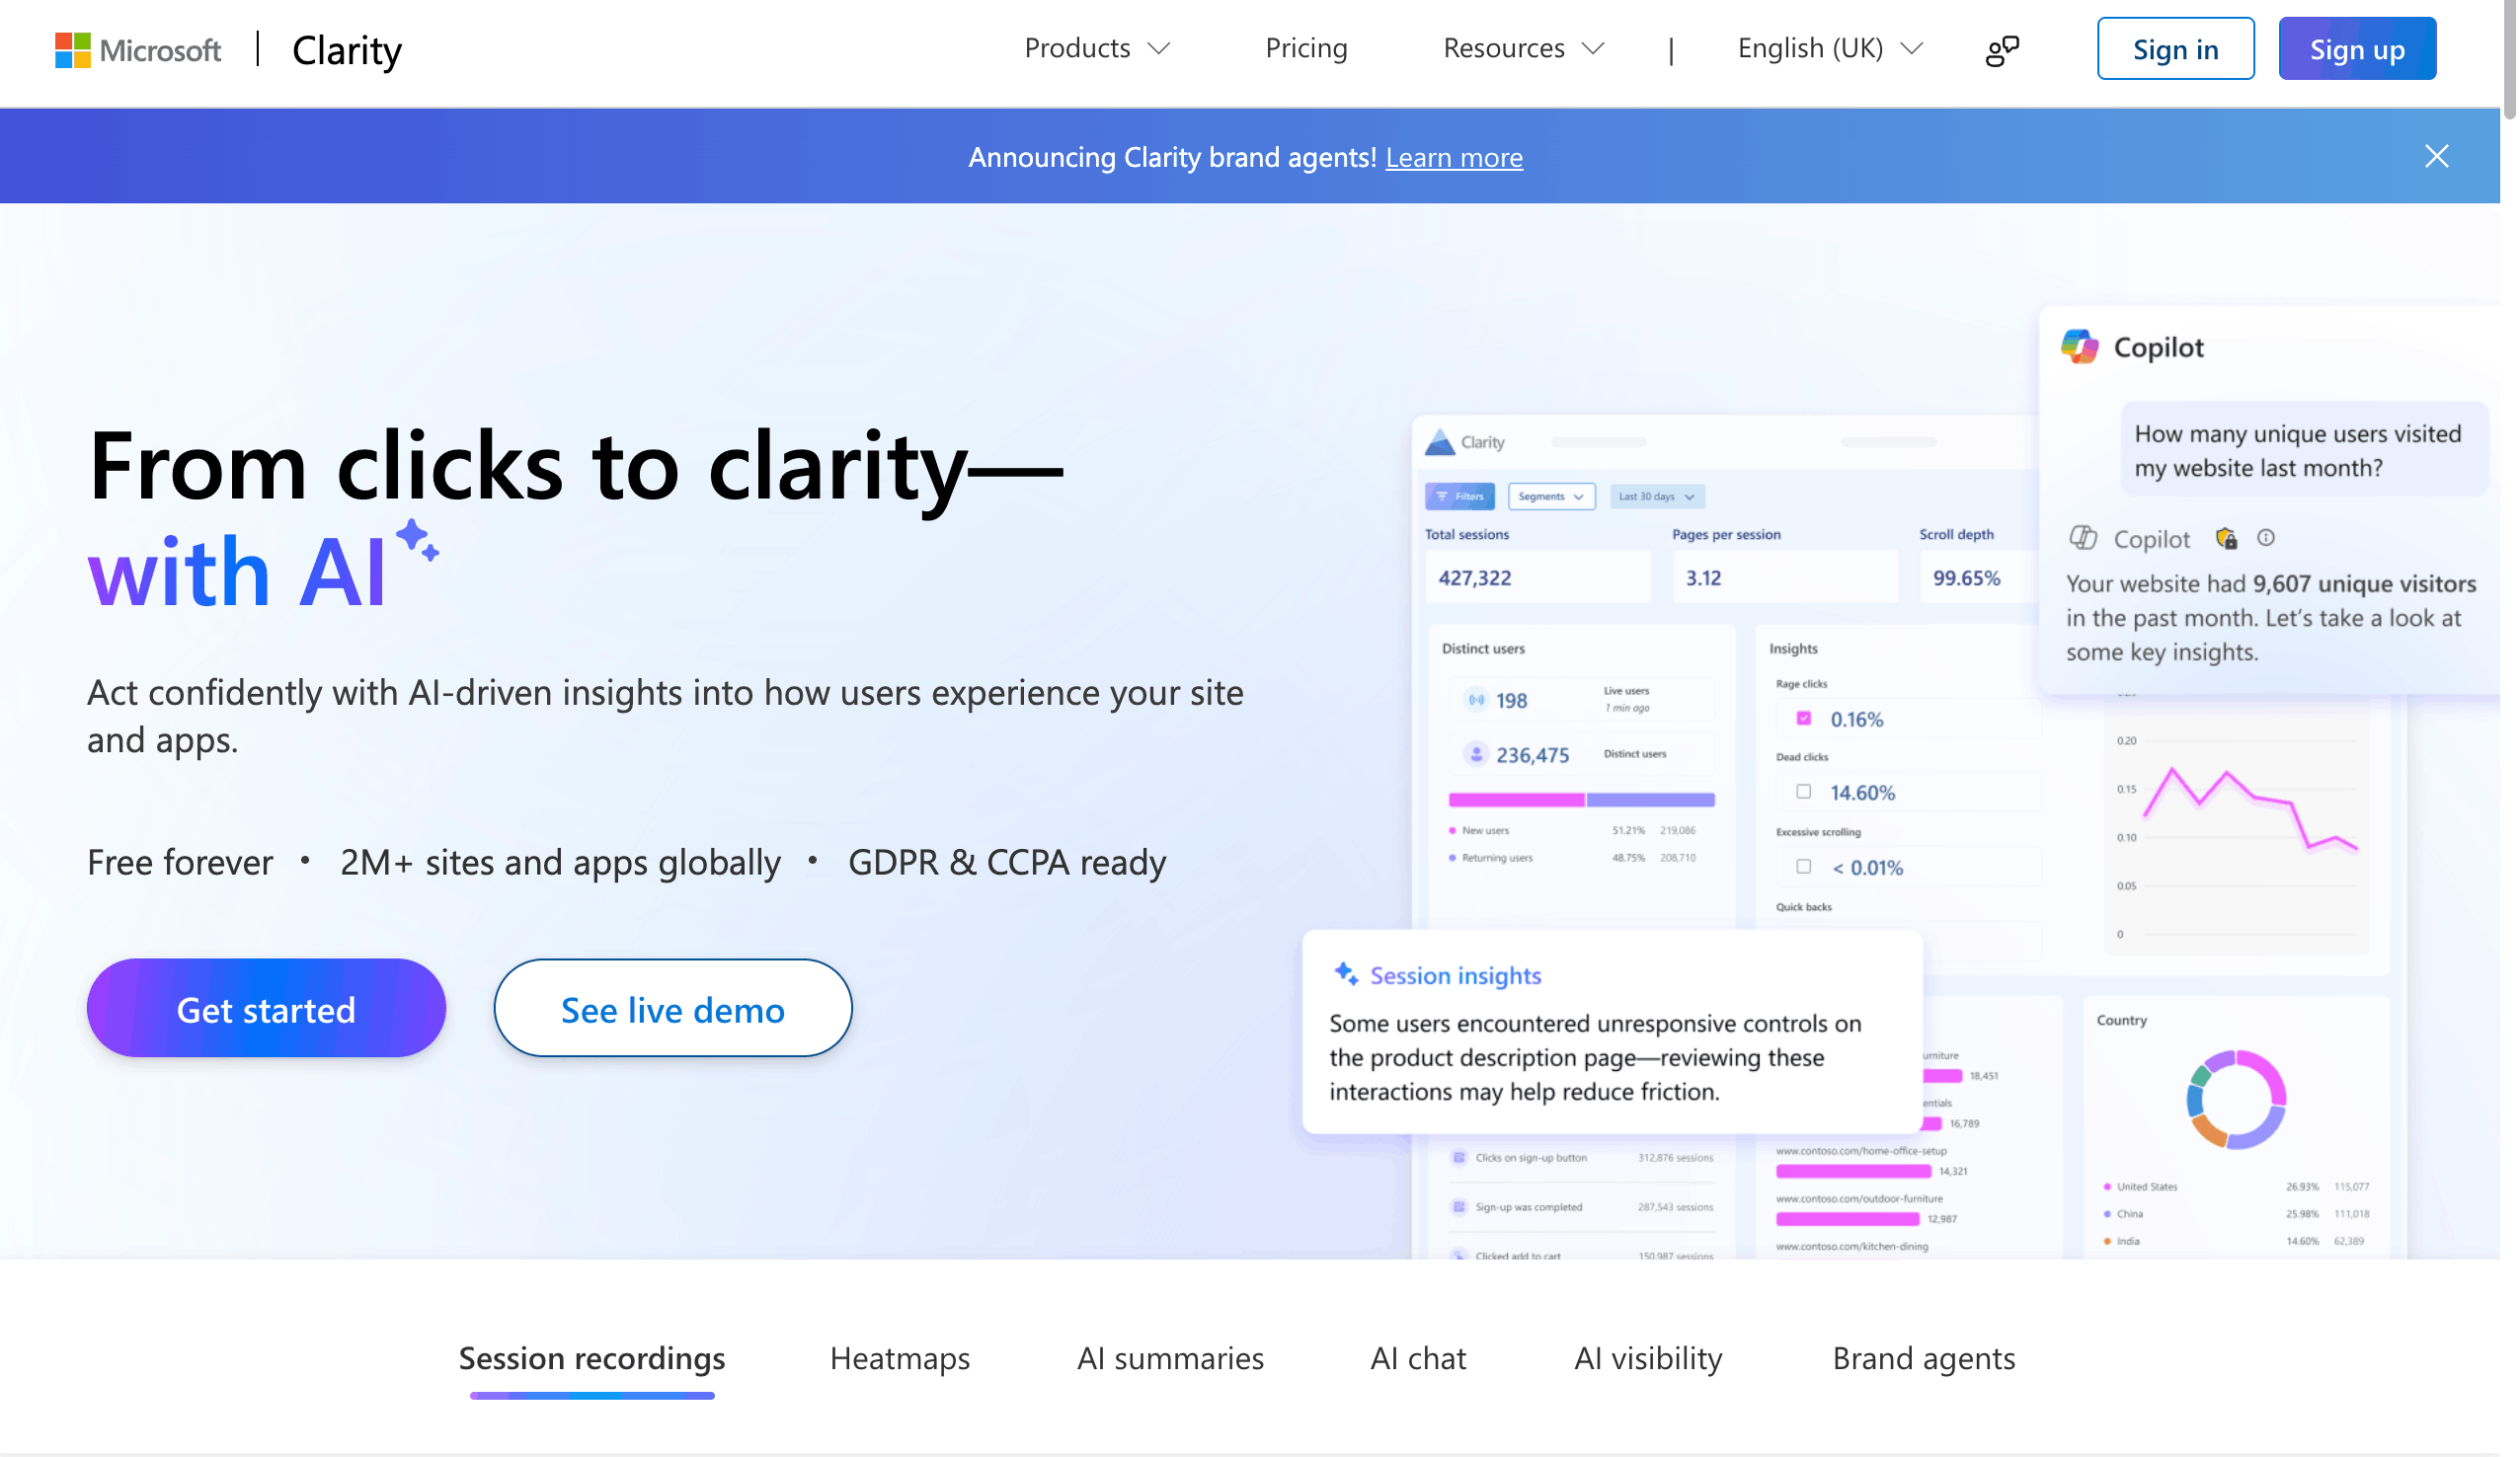Viewport: 2520px width, 1457px height.
Task: Click the rage clicks line chart
Action: (2250, 810)
